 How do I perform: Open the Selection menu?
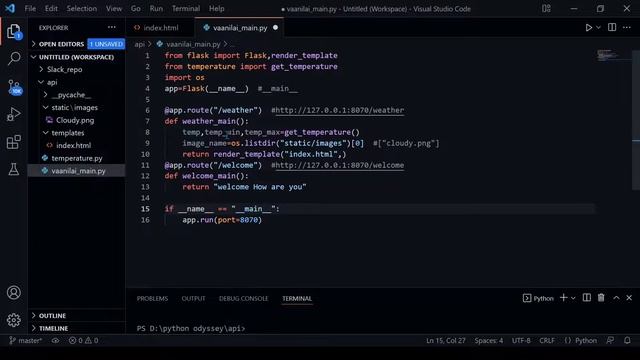[x=82, y=9]
